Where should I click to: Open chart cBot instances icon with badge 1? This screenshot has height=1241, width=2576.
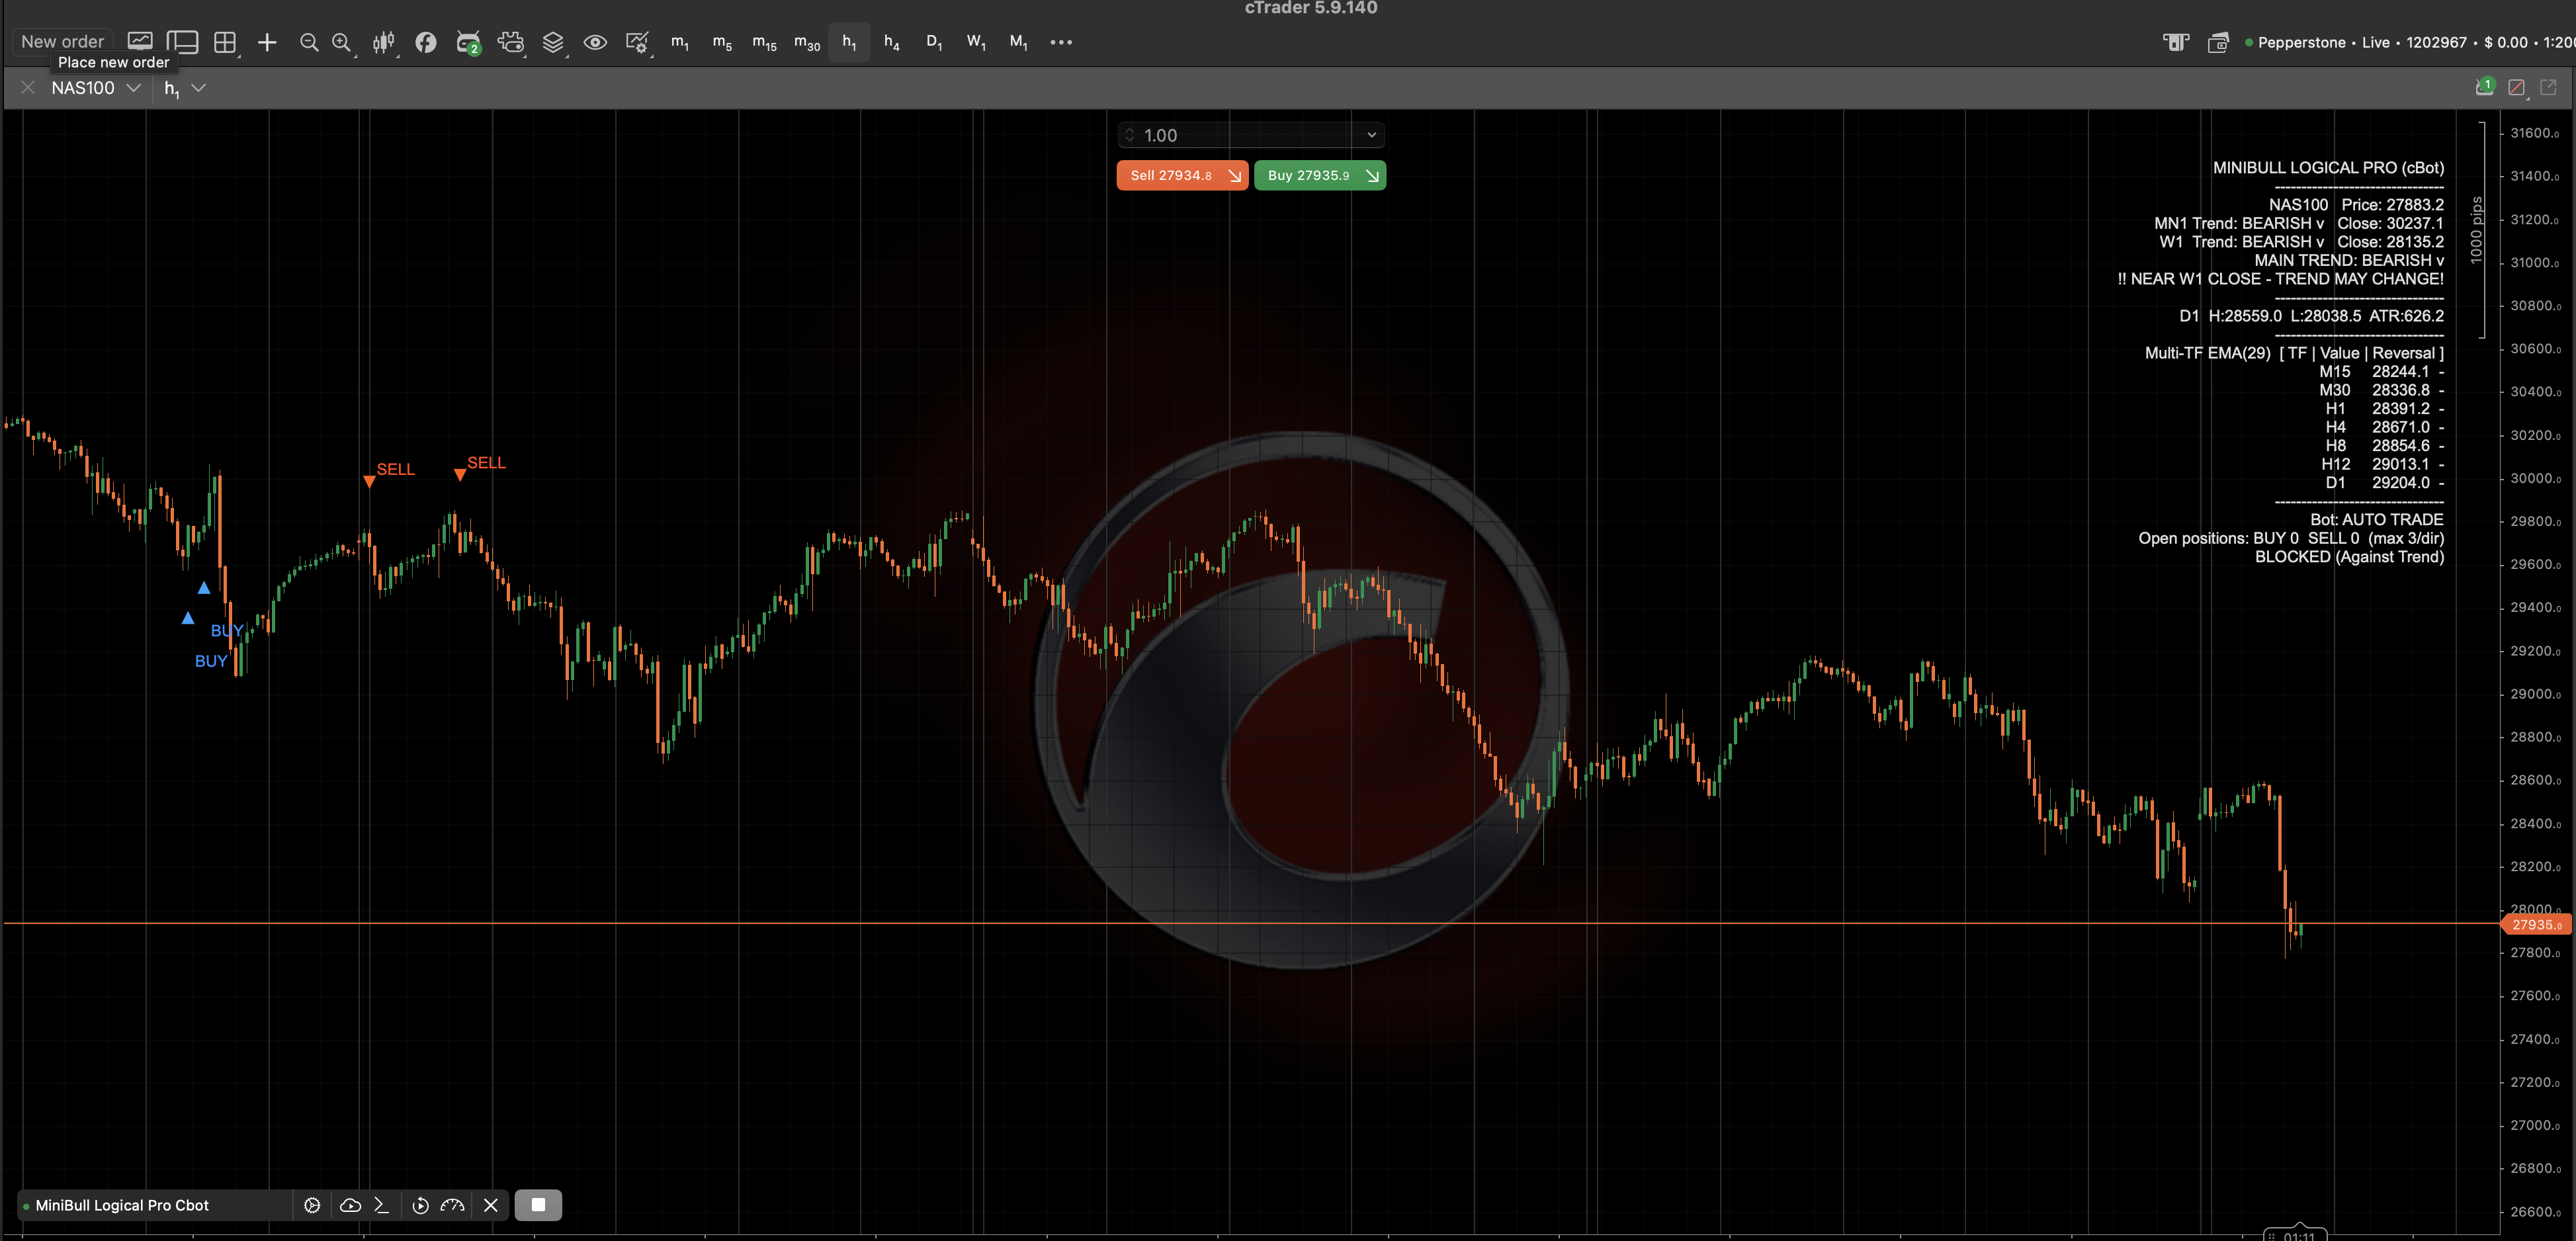[2485, 87]
